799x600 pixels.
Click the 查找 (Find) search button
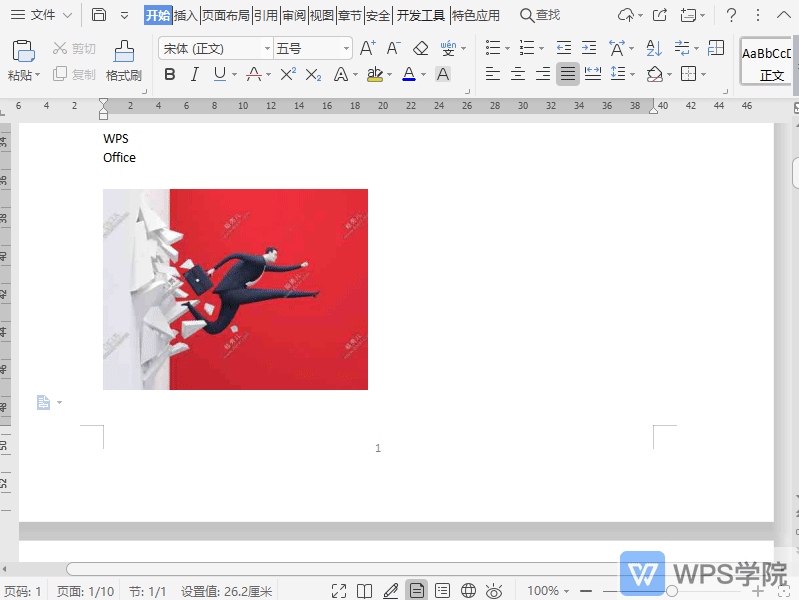click(540, 15)
